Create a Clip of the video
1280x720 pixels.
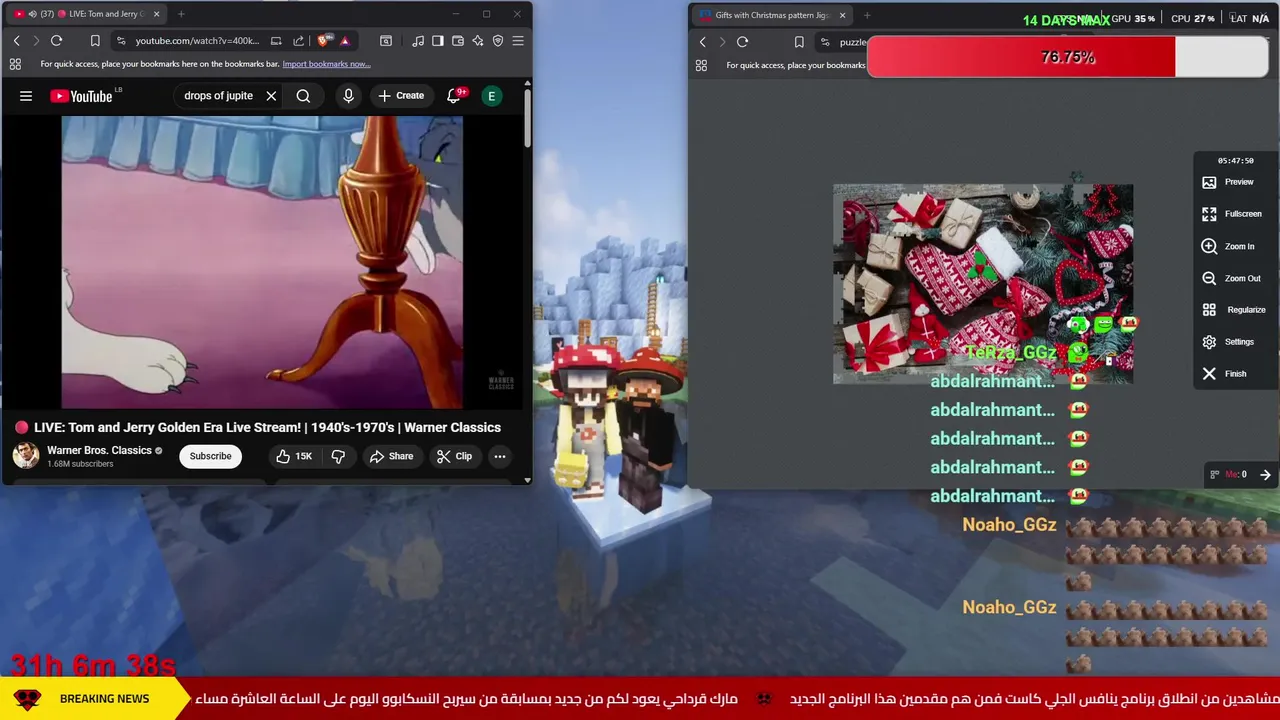point(454,456)
